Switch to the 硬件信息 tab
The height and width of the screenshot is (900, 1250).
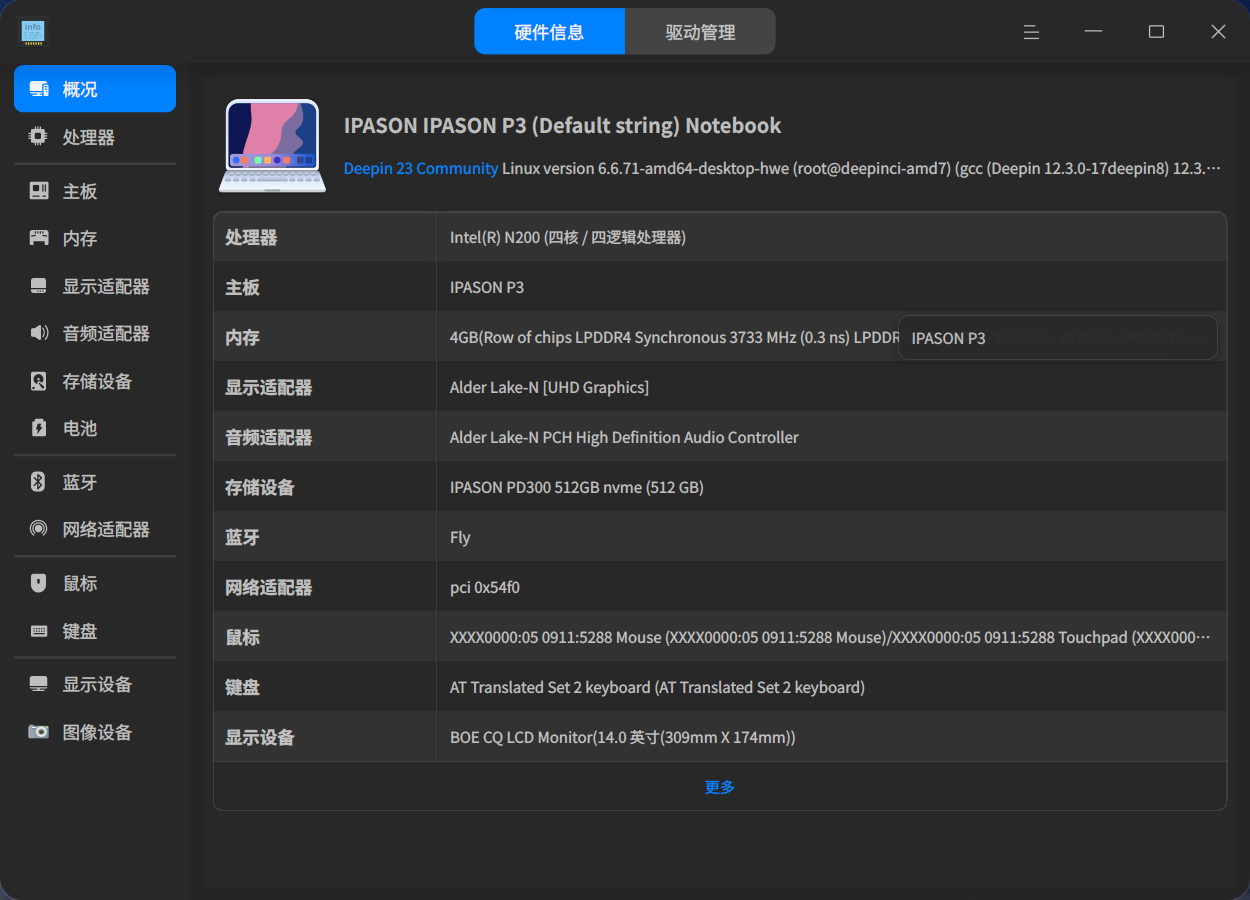coord(549,31)
